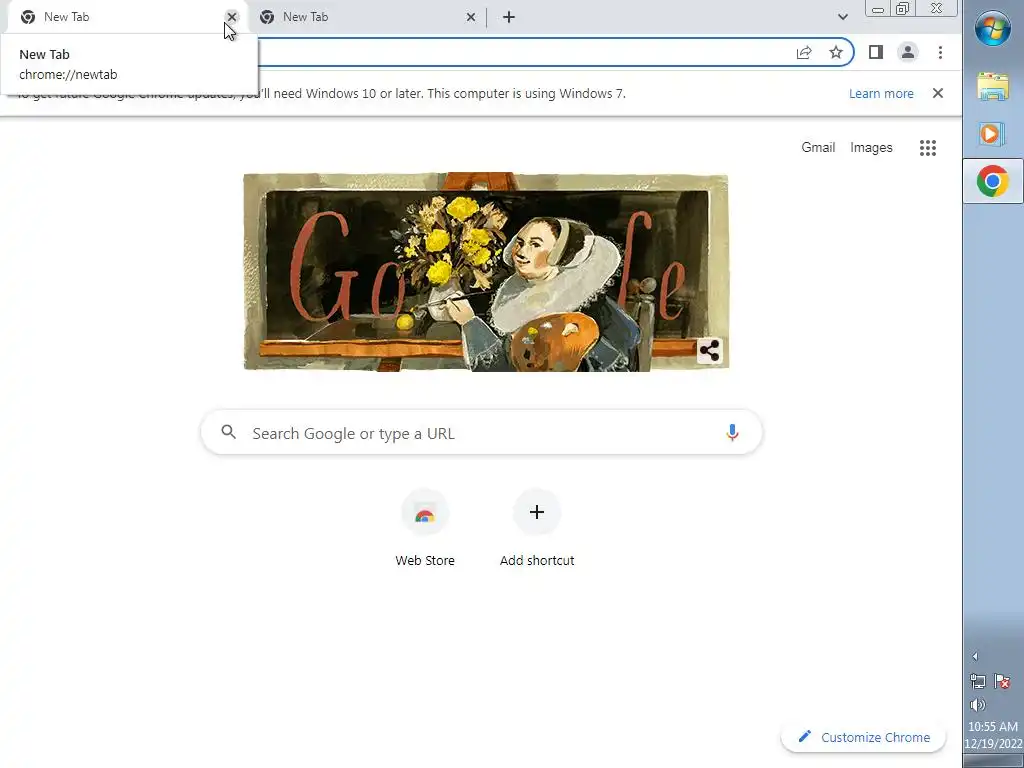Focus the Search Google or type a URL box
The width and height of the screenshot is (1024, 768).
(x=481, y=433)
